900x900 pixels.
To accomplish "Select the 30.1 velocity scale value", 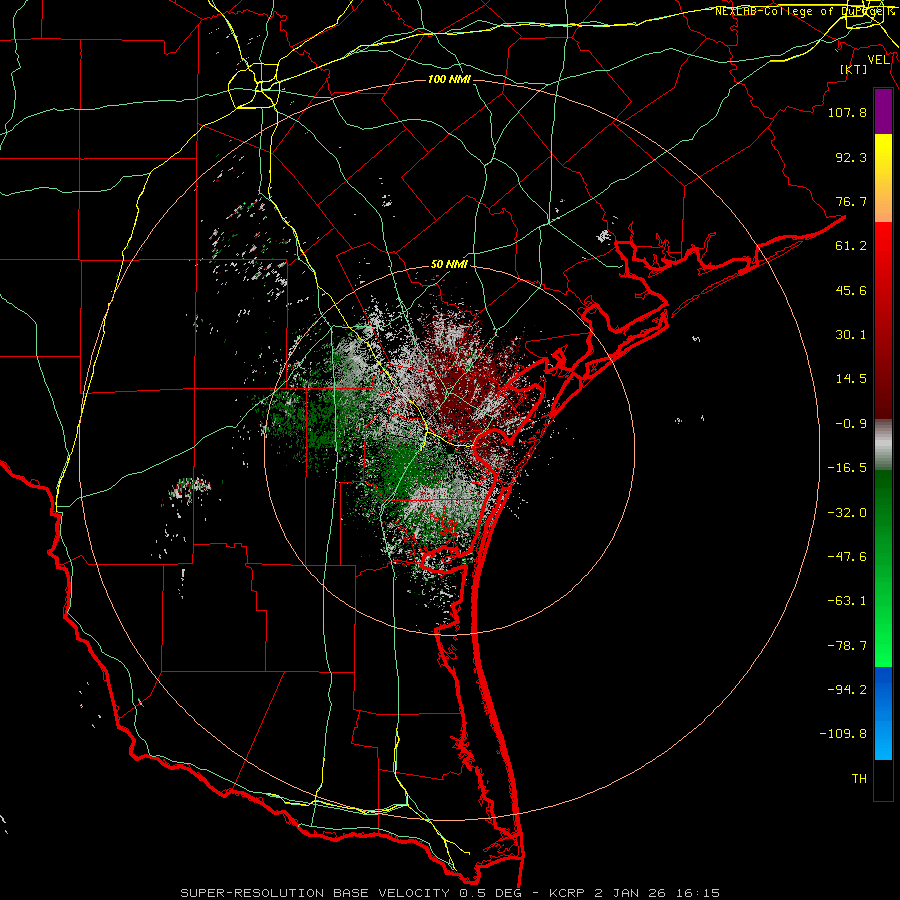I will [x=851, y=335].
